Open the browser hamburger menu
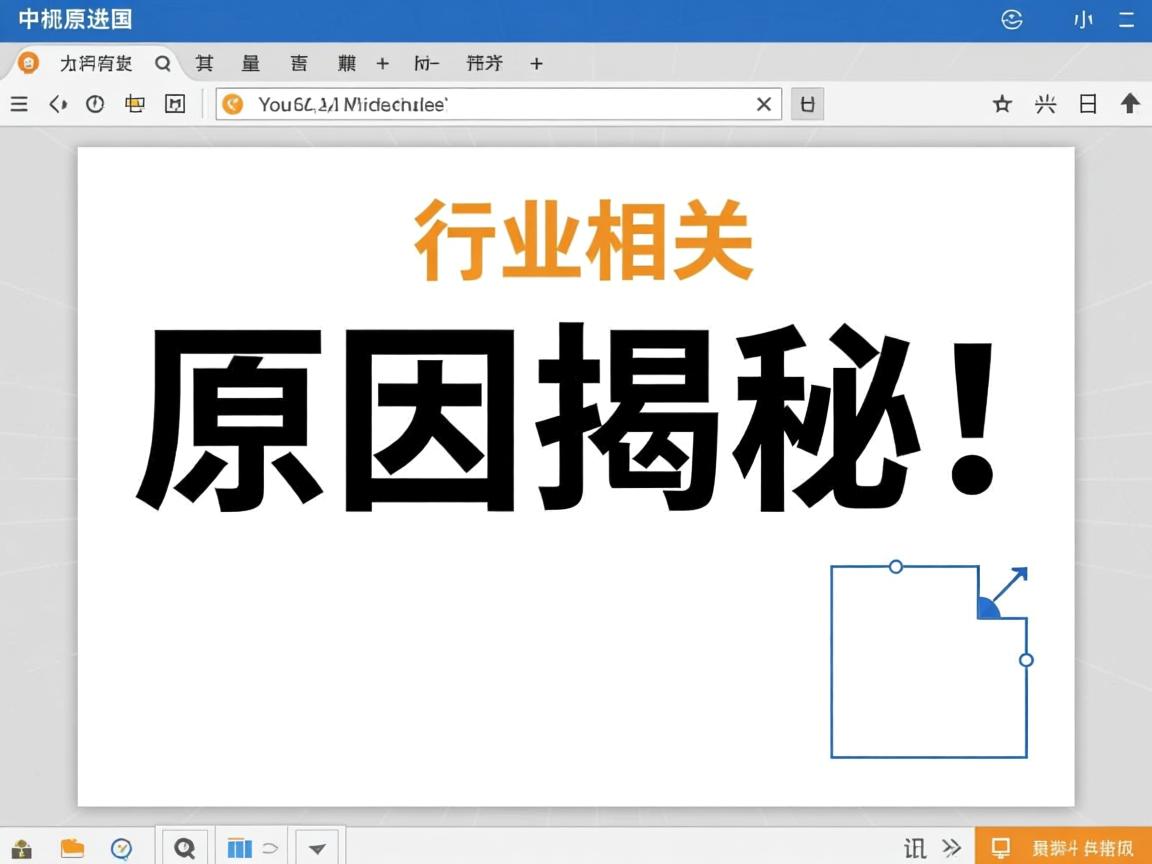This screenshot has width=1152, height=864. click(x=18, y=103)
